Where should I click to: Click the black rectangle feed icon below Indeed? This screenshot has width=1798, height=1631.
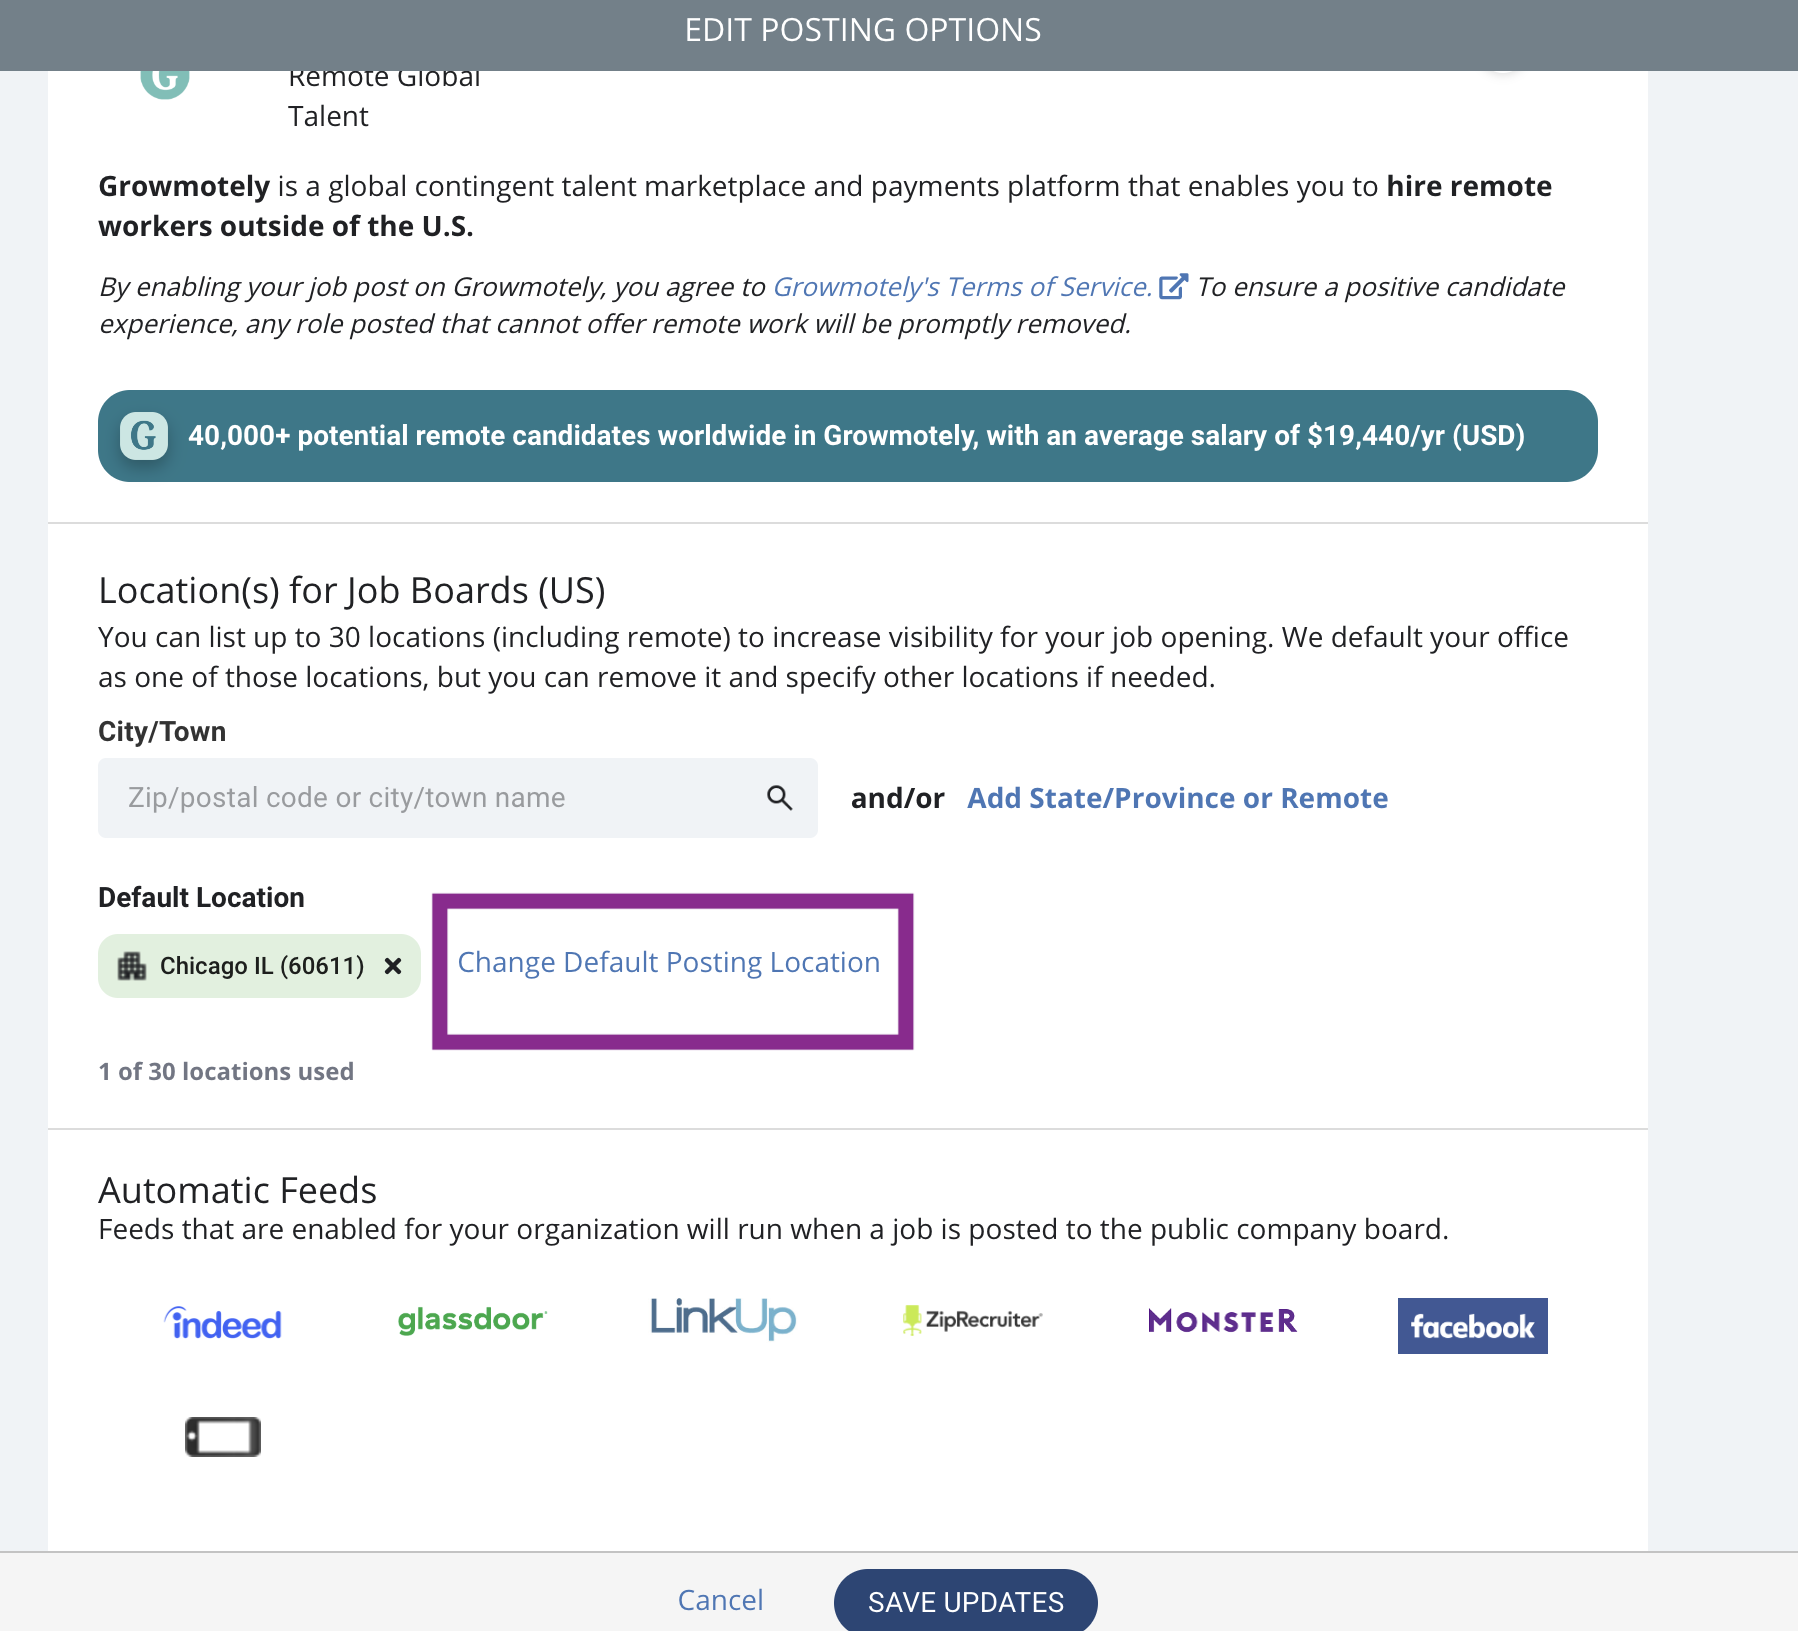(223, 1437)
